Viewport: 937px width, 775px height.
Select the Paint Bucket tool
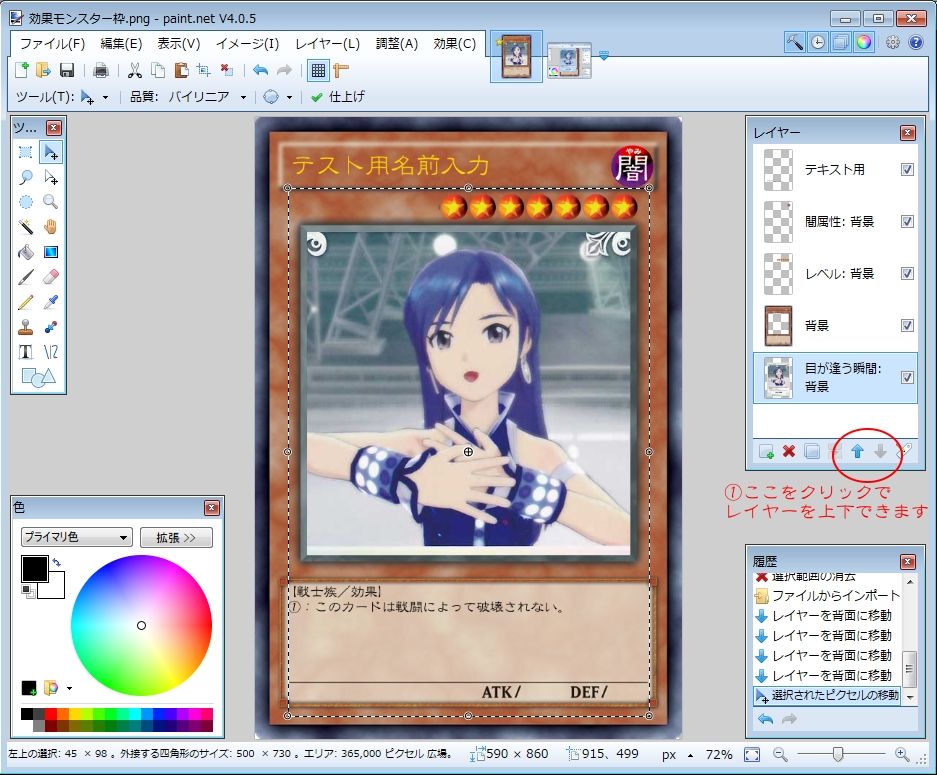click(26, 252)
